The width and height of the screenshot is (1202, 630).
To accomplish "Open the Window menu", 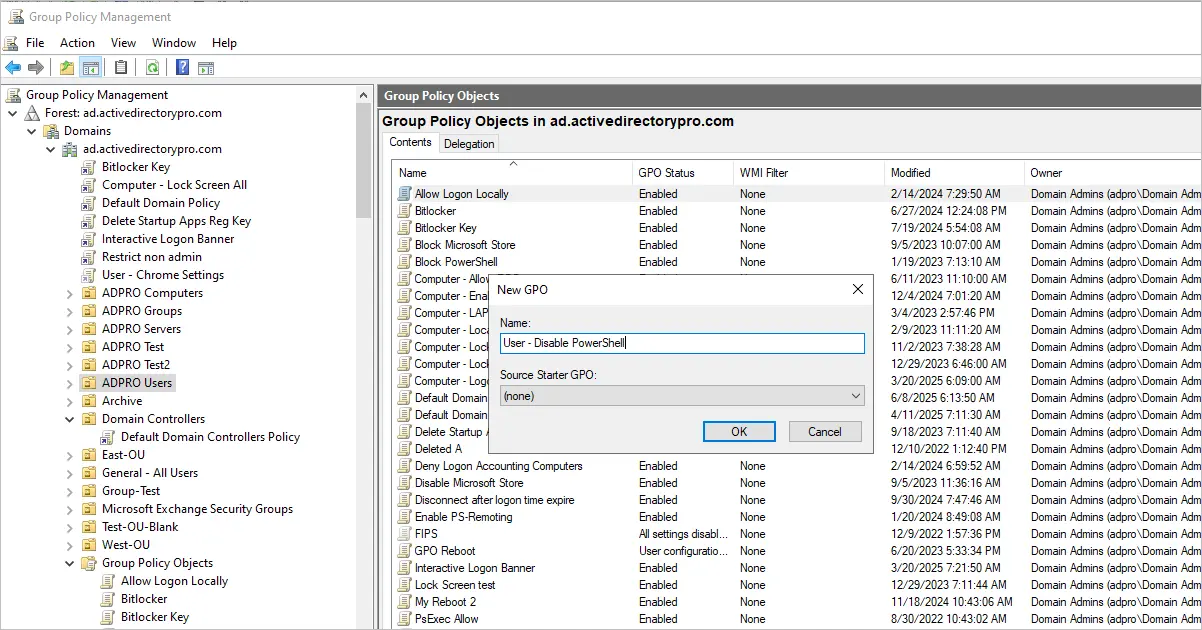I will [x=174, y=43].
